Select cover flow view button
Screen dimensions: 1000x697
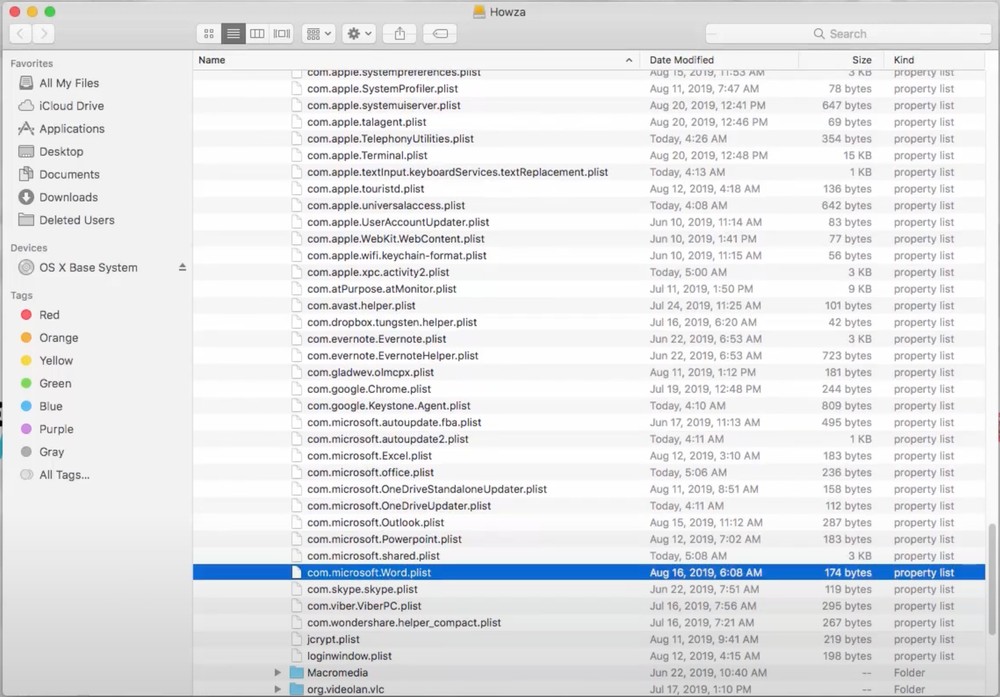click(282, 34)
